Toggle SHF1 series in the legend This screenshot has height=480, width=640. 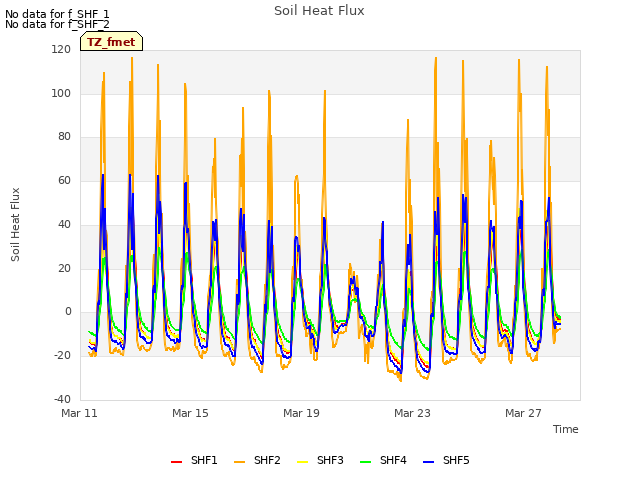(194, 460)
